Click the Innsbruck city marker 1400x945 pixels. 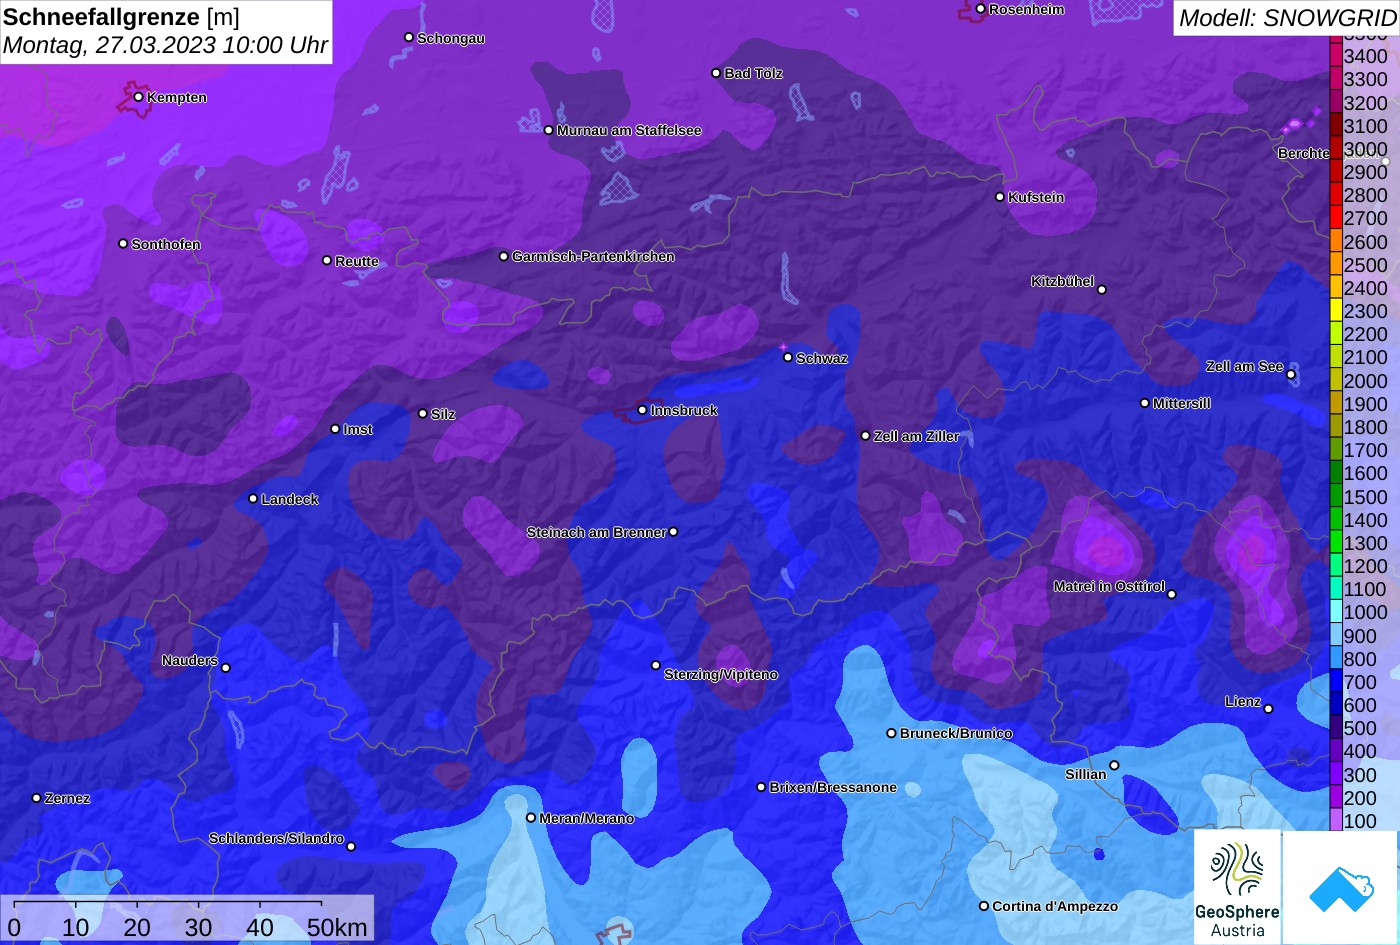coord(642,410)
